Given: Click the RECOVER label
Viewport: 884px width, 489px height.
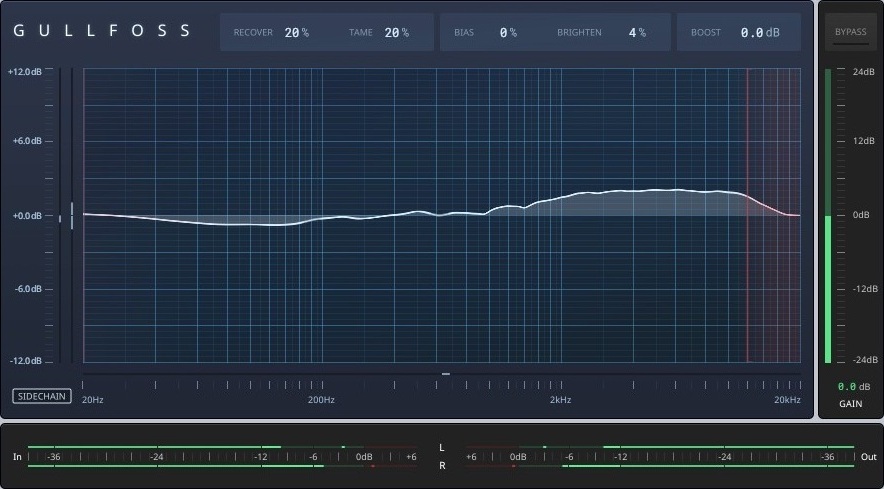Looking at the screenshot, I should (x=253, y=33).
